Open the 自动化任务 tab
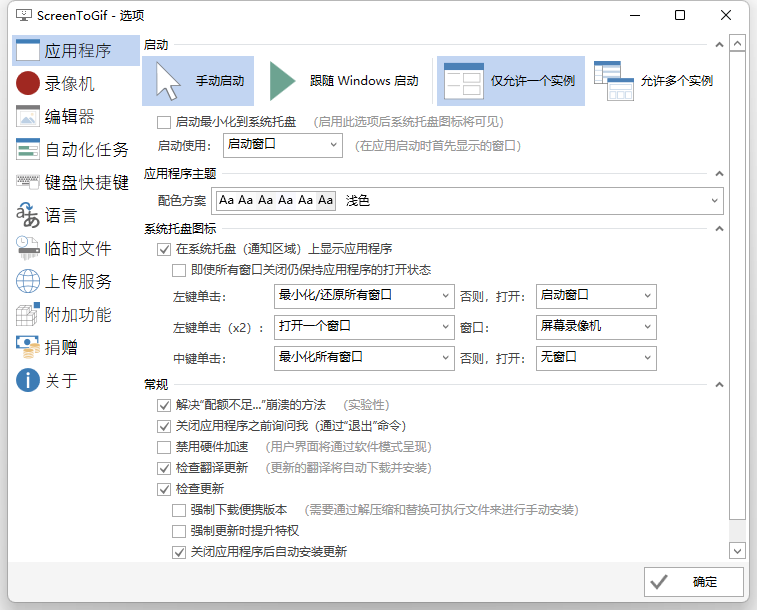Viewport: 757px width, 610px height. coord(76,149)
